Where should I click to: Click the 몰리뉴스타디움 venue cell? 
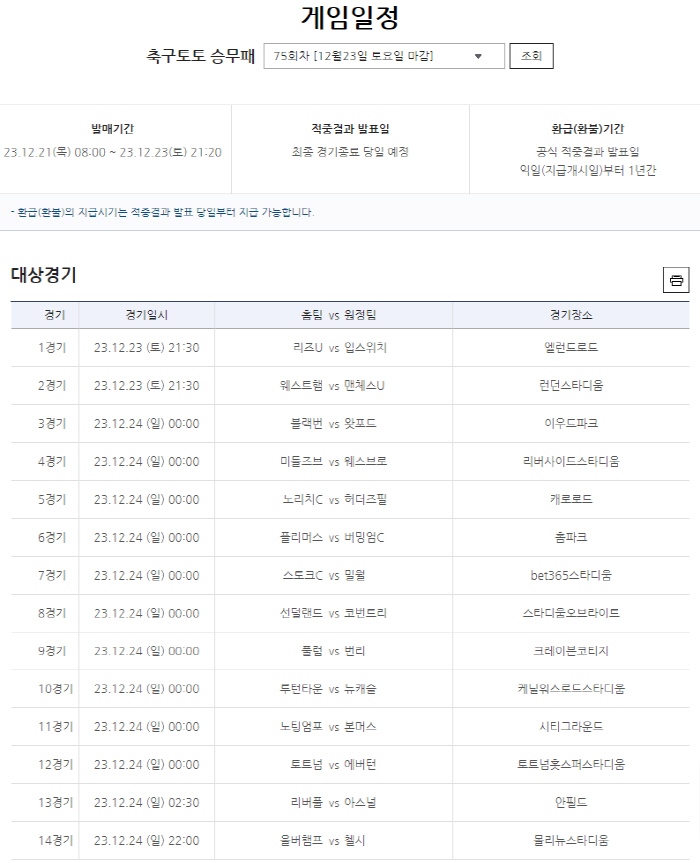pos(571,841)
